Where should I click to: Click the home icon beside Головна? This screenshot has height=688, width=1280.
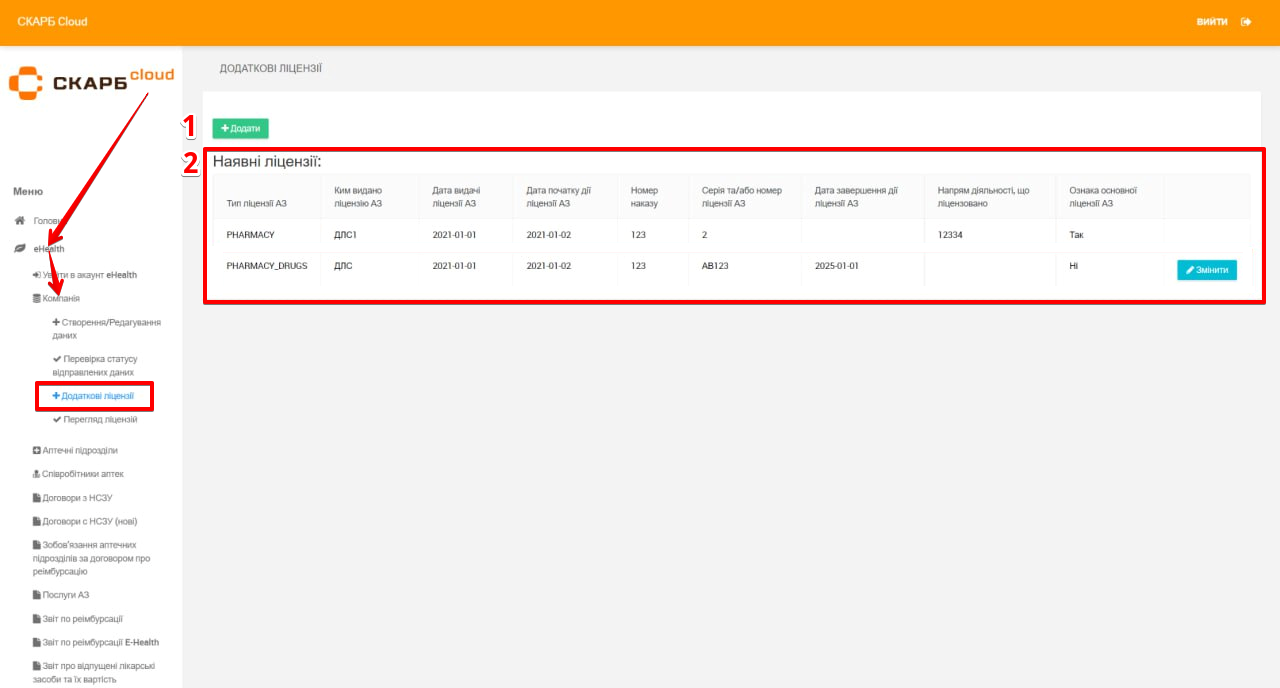pos(19,220)
